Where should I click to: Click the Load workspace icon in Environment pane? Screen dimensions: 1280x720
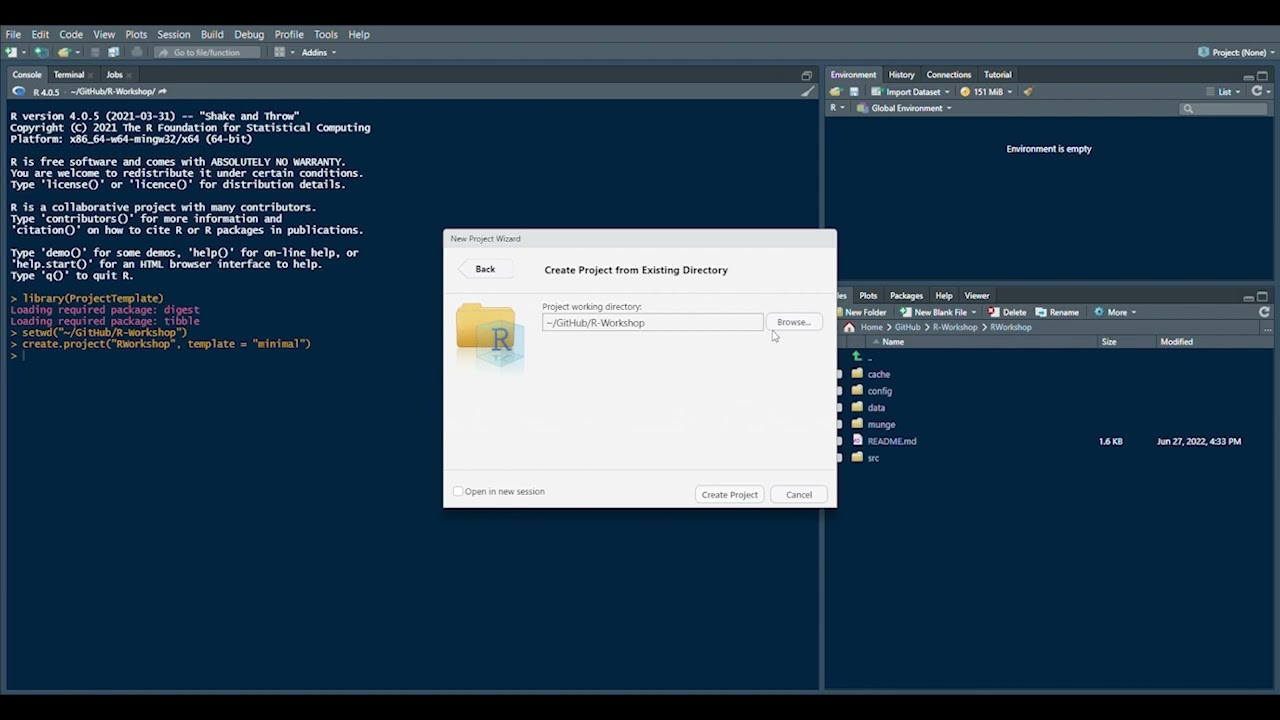pos(836,91)
